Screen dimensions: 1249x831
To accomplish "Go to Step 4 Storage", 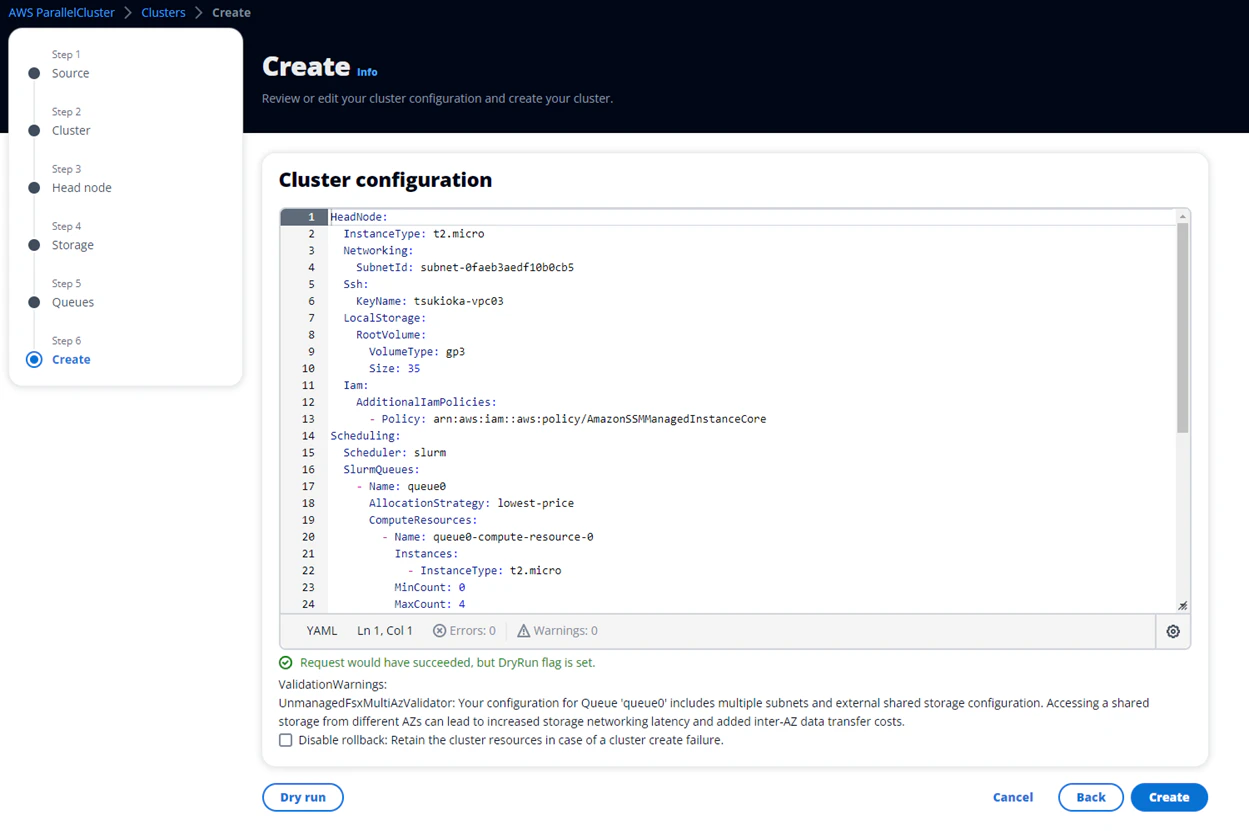I will [x=73, y=245].
